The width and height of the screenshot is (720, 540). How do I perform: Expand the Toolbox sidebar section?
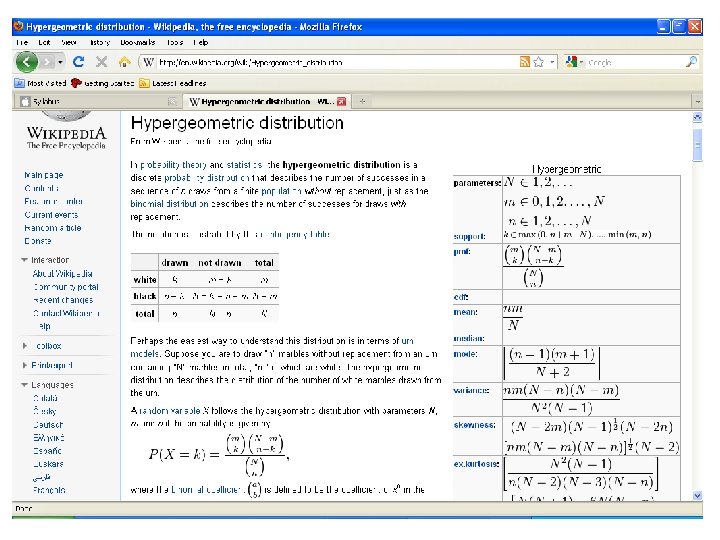tap(24, 346)
